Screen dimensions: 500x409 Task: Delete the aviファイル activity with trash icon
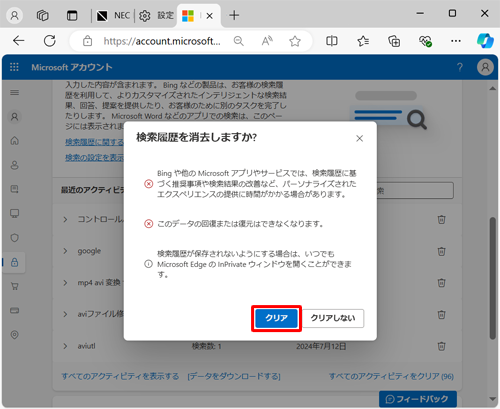[441, 314]
